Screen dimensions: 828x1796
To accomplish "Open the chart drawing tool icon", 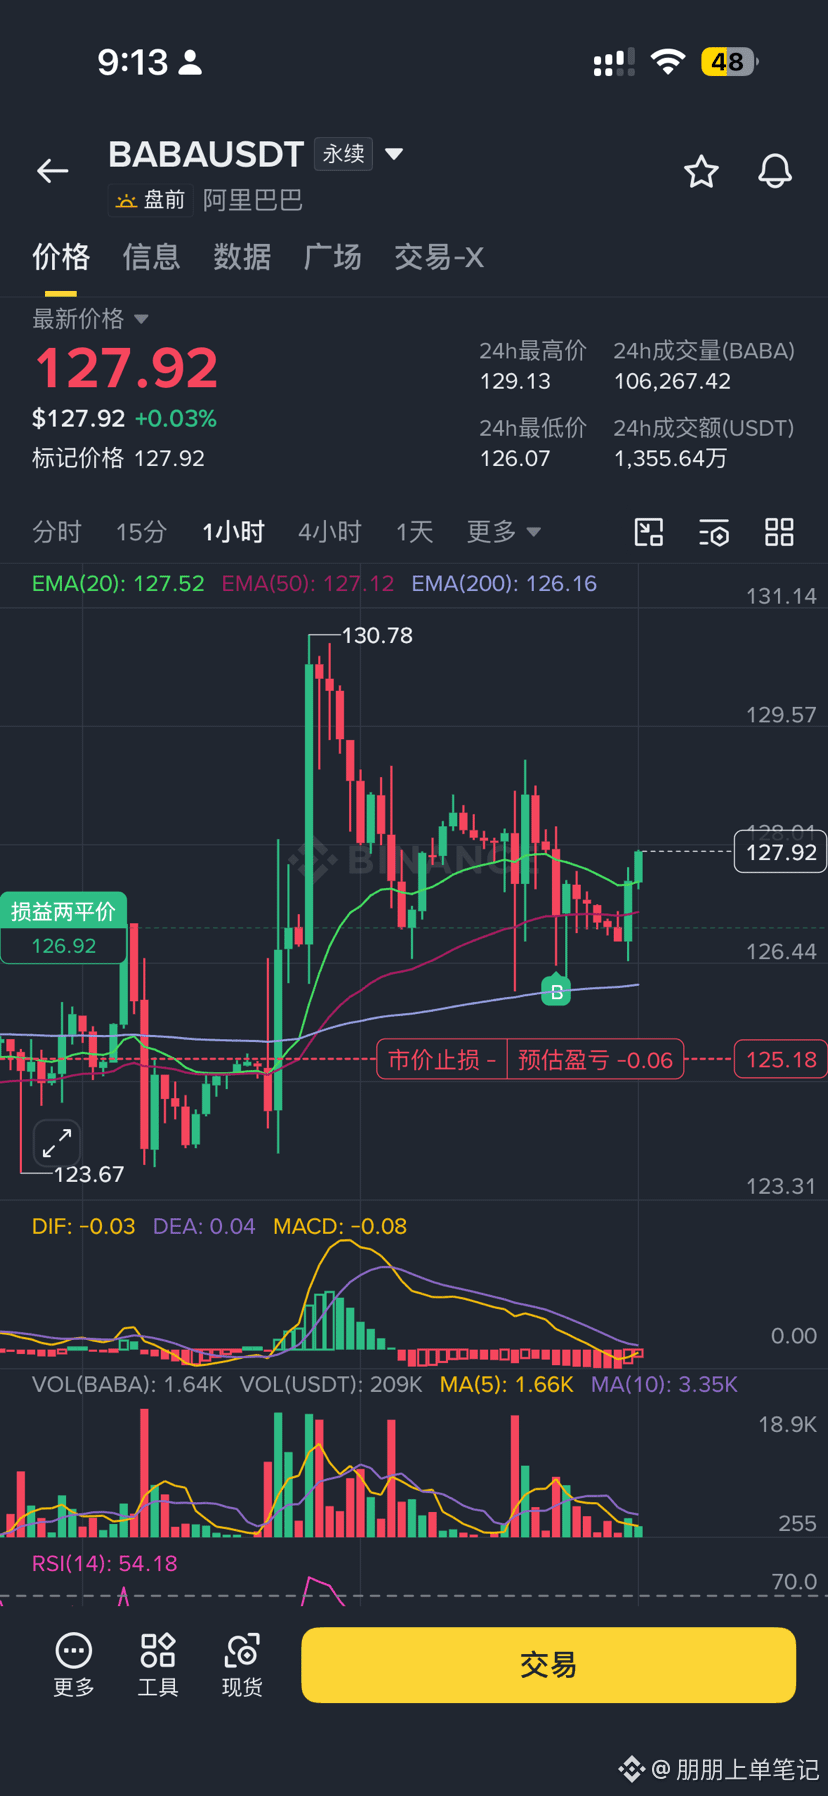I will [x=649, y=532].
